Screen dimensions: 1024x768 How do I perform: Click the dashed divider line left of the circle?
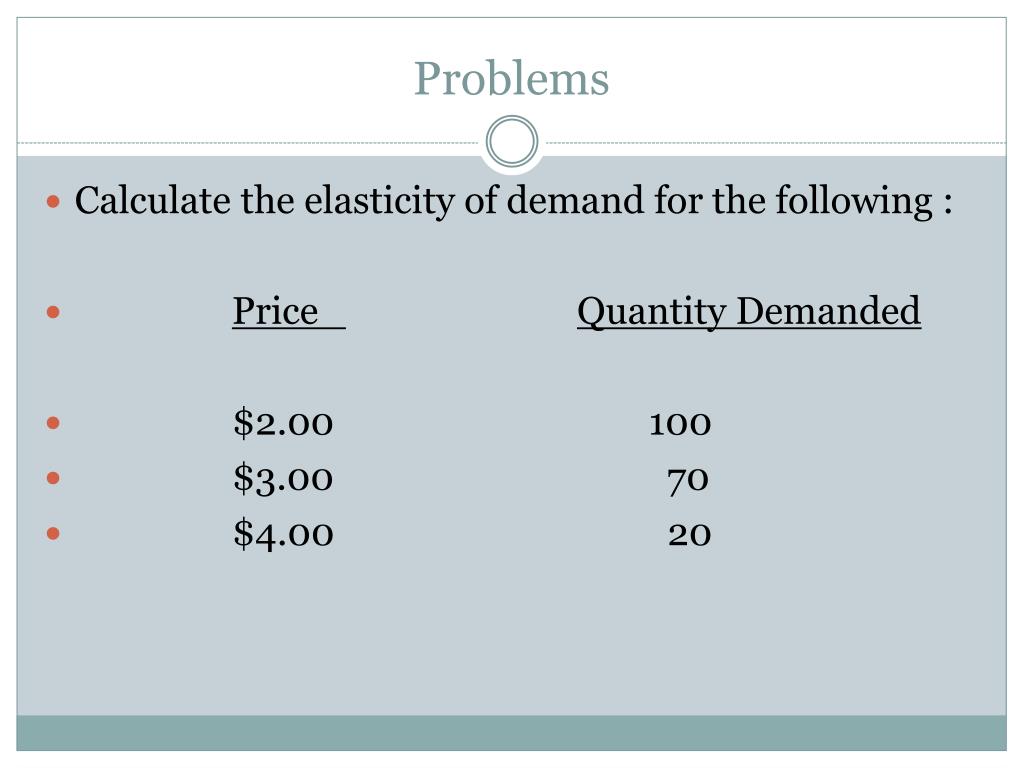click(249, 142)
